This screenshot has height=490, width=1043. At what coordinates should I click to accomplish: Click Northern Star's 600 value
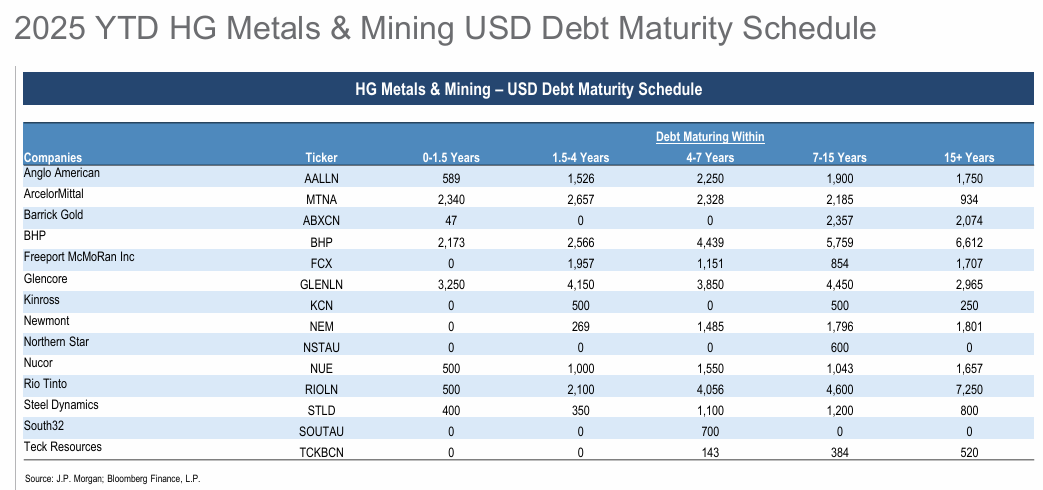[x=840, y=346]
